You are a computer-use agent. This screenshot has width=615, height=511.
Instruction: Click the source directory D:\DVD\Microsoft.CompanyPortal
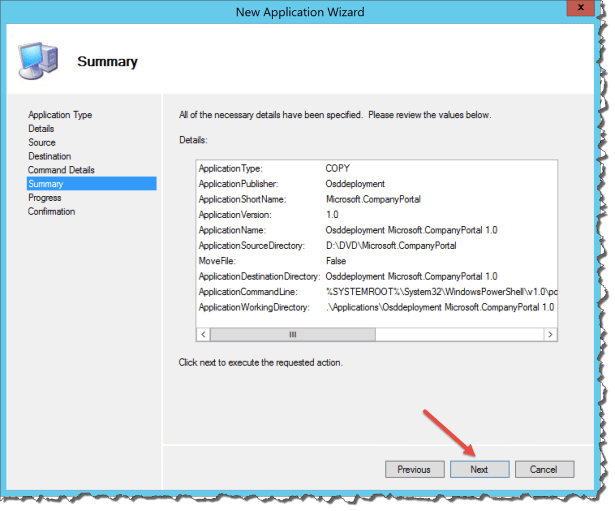point(391,245)
